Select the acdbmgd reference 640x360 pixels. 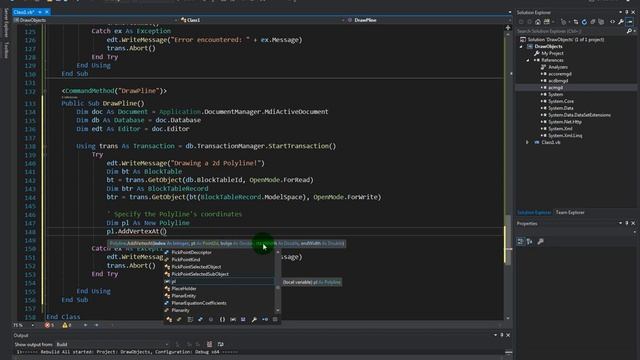[559, 81]
